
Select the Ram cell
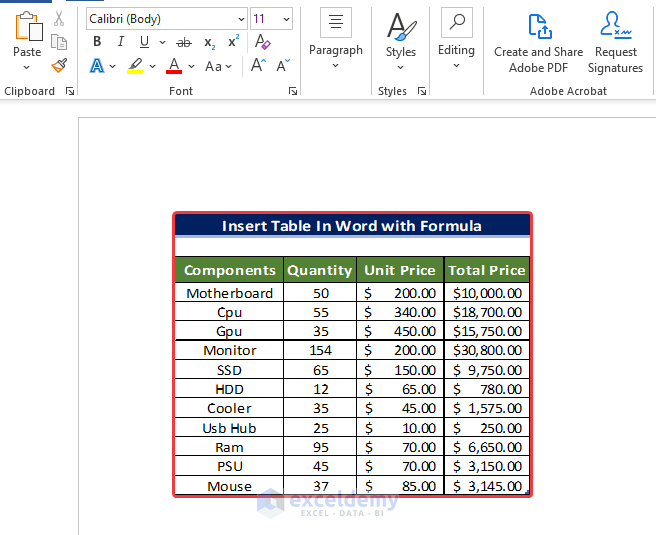(229, 447)
